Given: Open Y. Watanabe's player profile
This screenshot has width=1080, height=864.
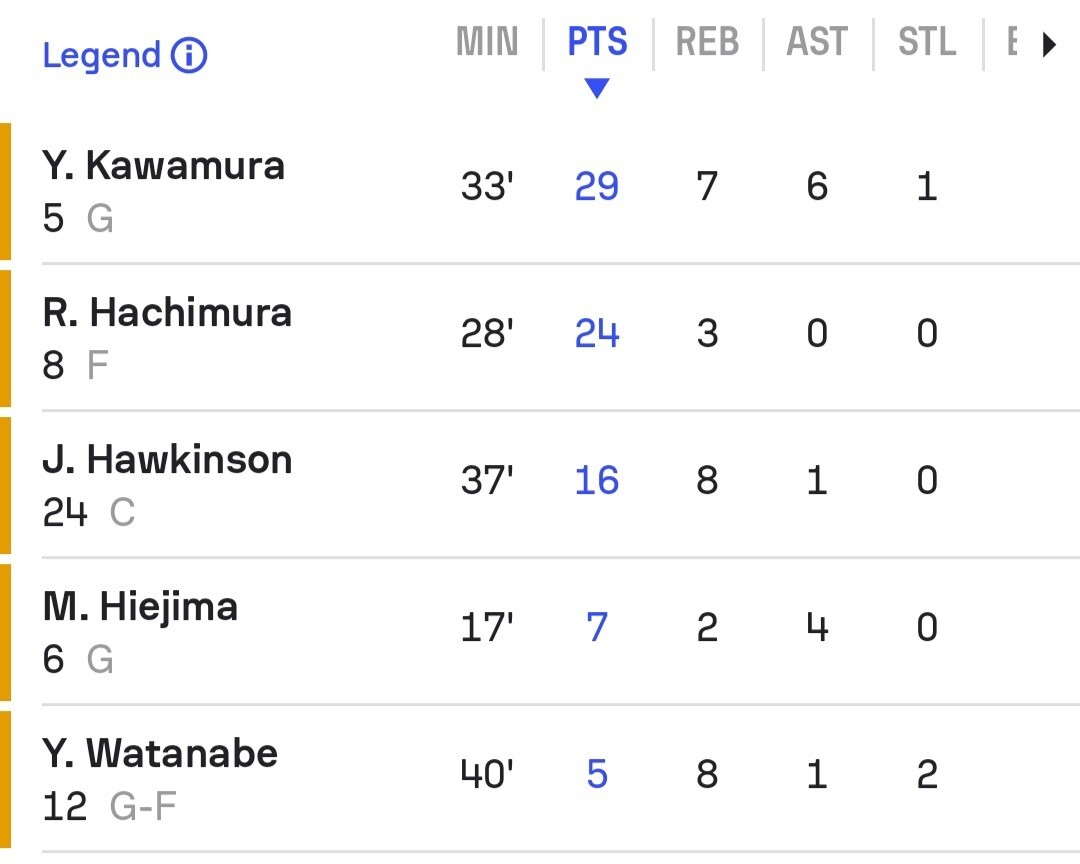Looking at the screenshot, I should tap(160, 754).
